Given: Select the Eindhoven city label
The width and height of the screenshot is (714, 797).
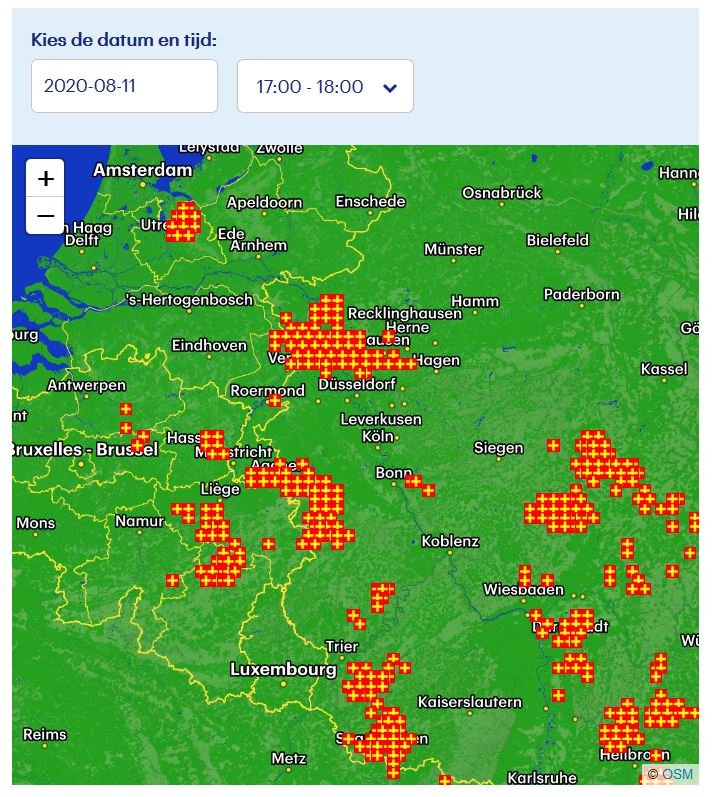Looking at the screenshot, I should (x=209, y=345).
